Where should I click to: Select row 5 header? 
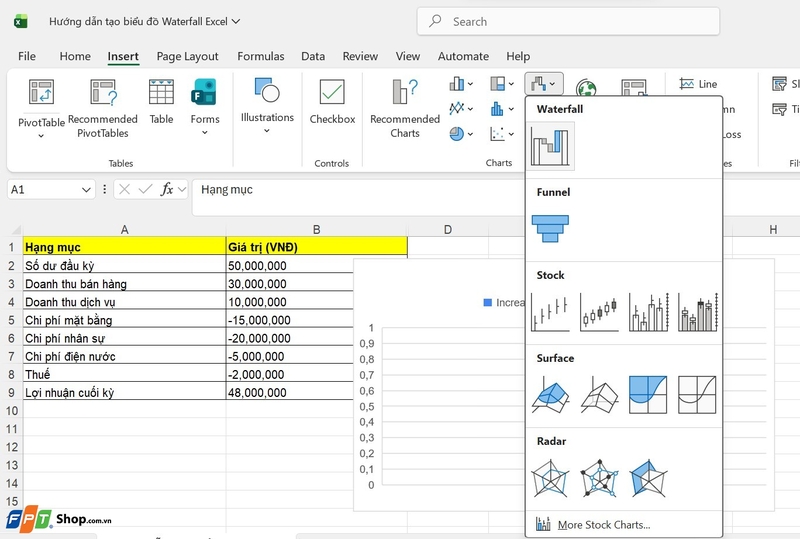tap(11, 320)
